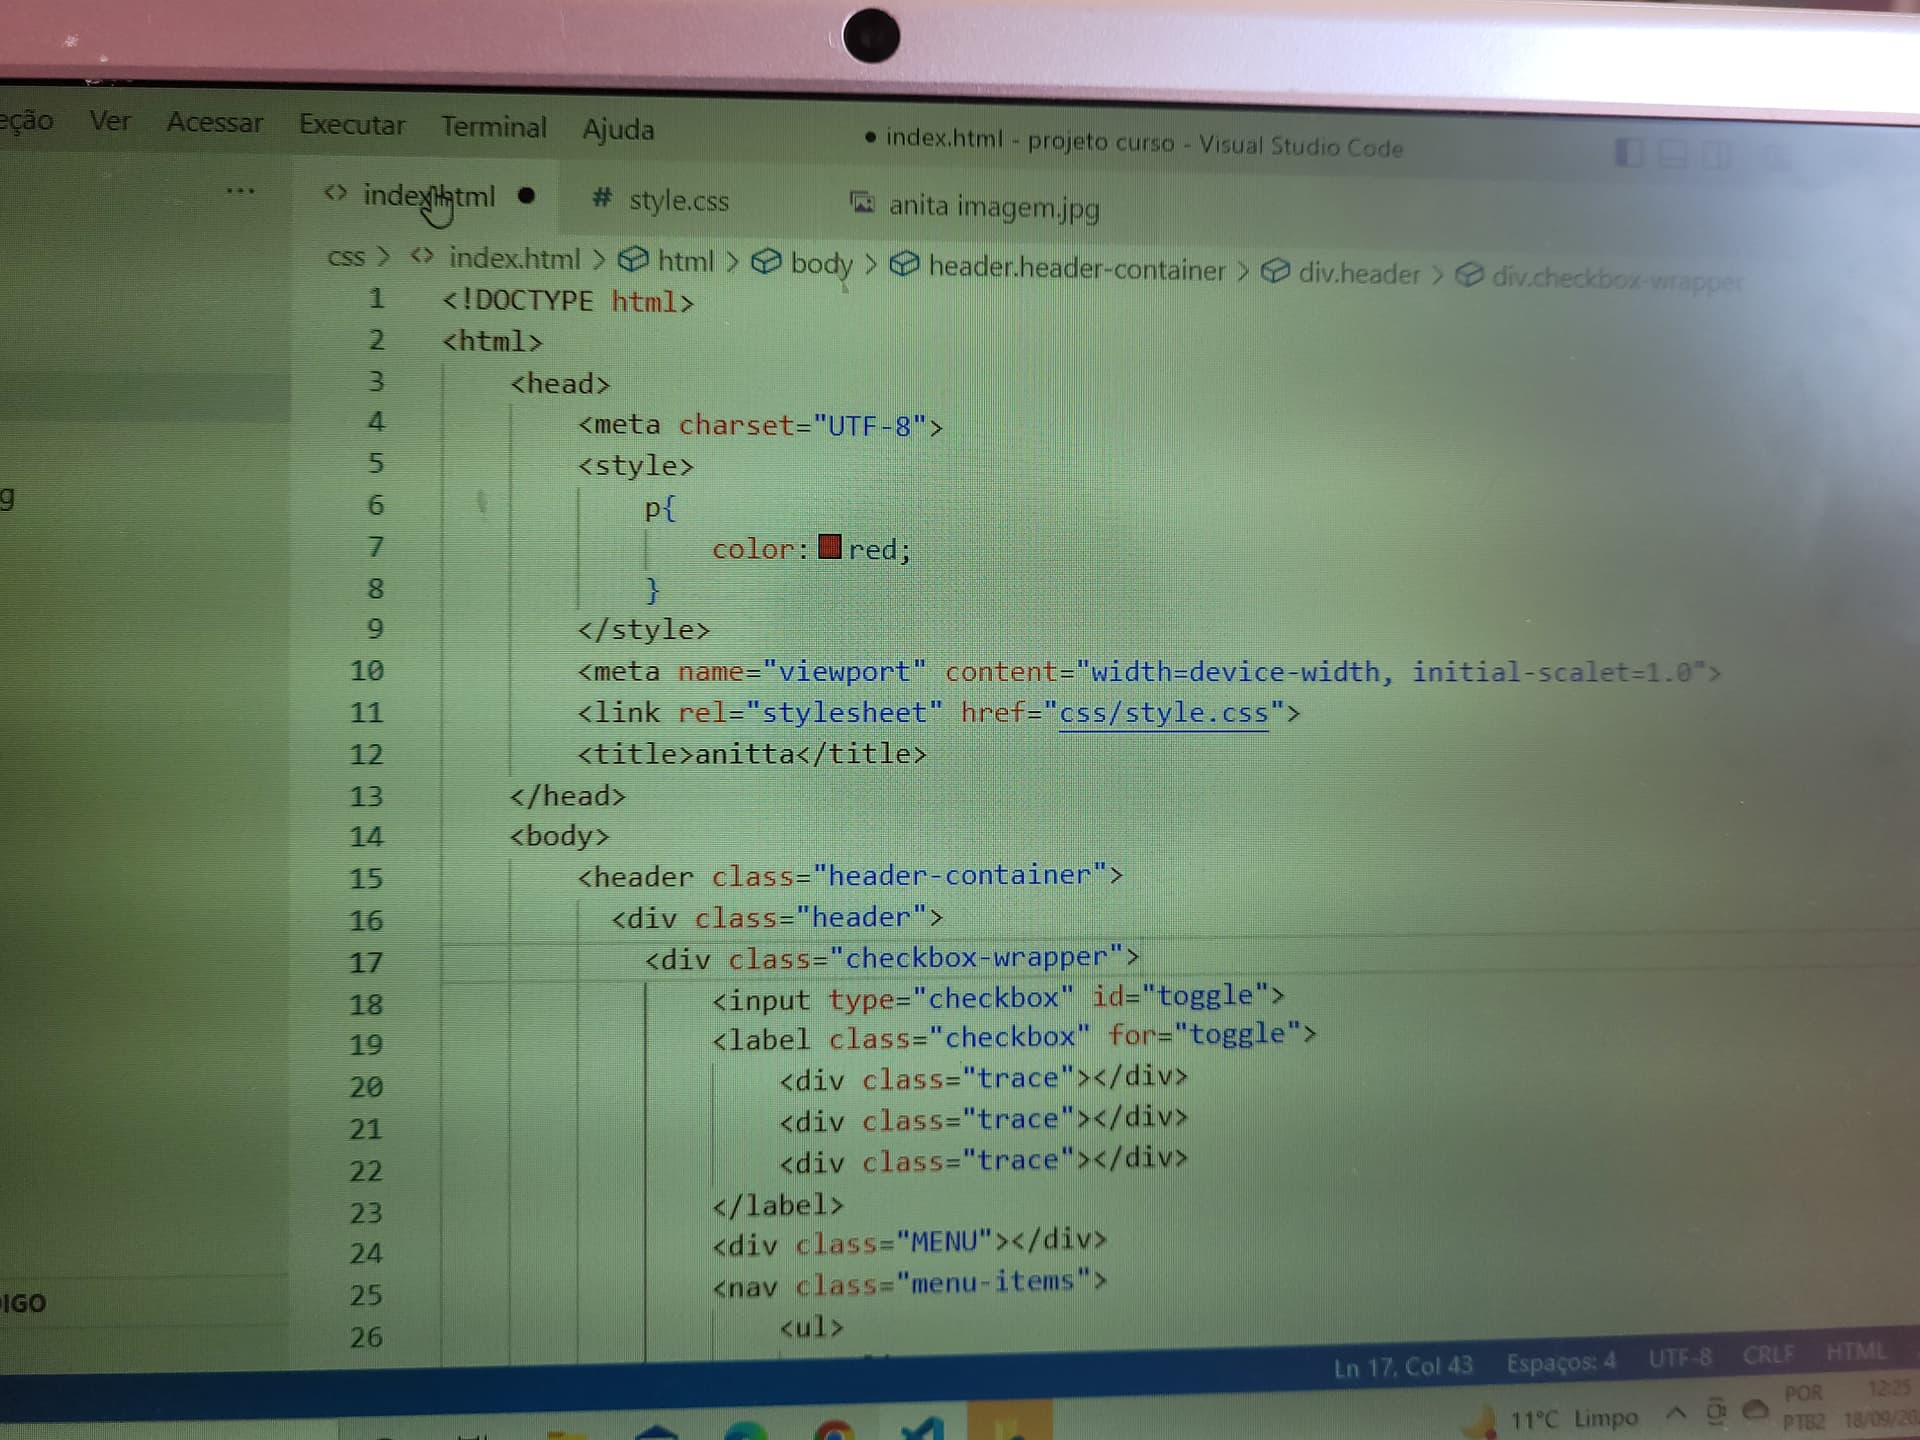Change indentation via Espaços: 4
The height and width of the screenshot is (1440, 1920).
[1561, 1362]
